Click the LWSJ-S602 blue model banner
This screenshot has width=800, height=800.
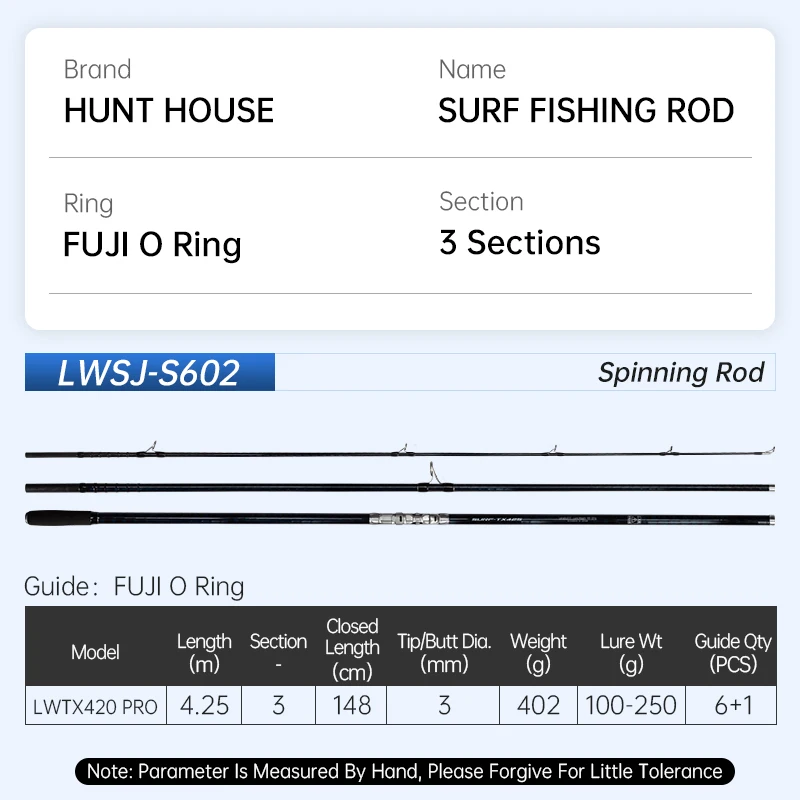(x=149, y=372)
